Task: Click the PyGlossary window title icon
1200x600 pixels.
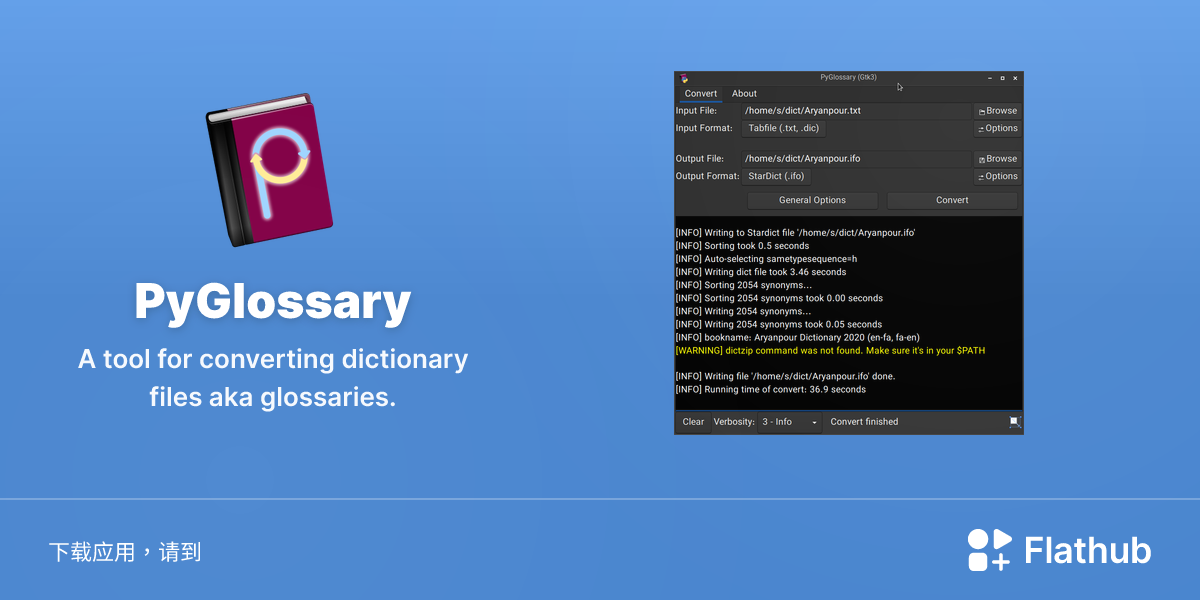Action: pyautogui.click(x=684, y=77)
